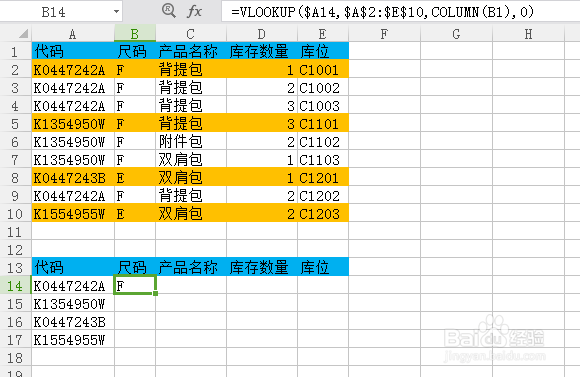This screenshot has height=377, width=580.
Task: Open the Name Box dropdown arrow
Action: tap(116, 12)
